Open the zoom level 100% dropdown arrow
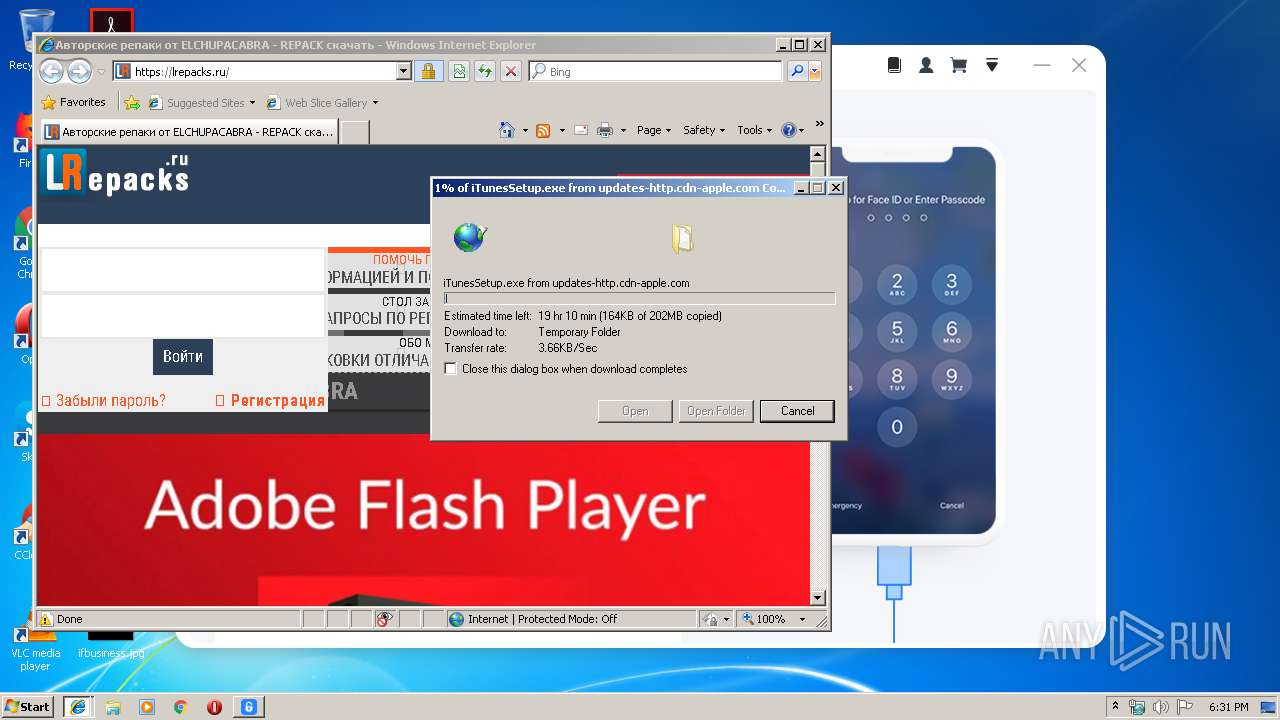Viewport: 1280px width, 720px height. (802, 619)
